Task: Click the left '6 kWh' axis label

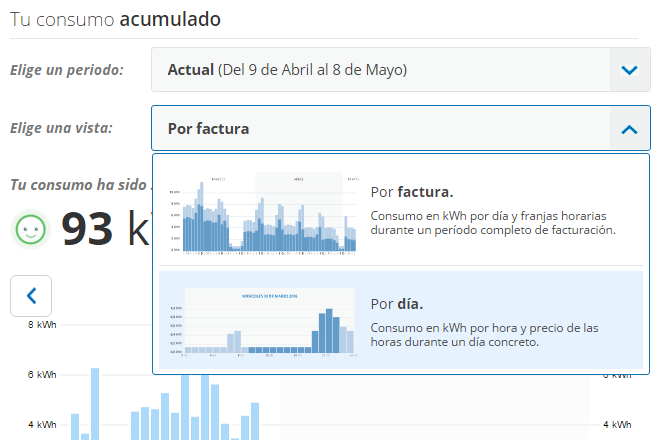Action: (x=41, y=375)
